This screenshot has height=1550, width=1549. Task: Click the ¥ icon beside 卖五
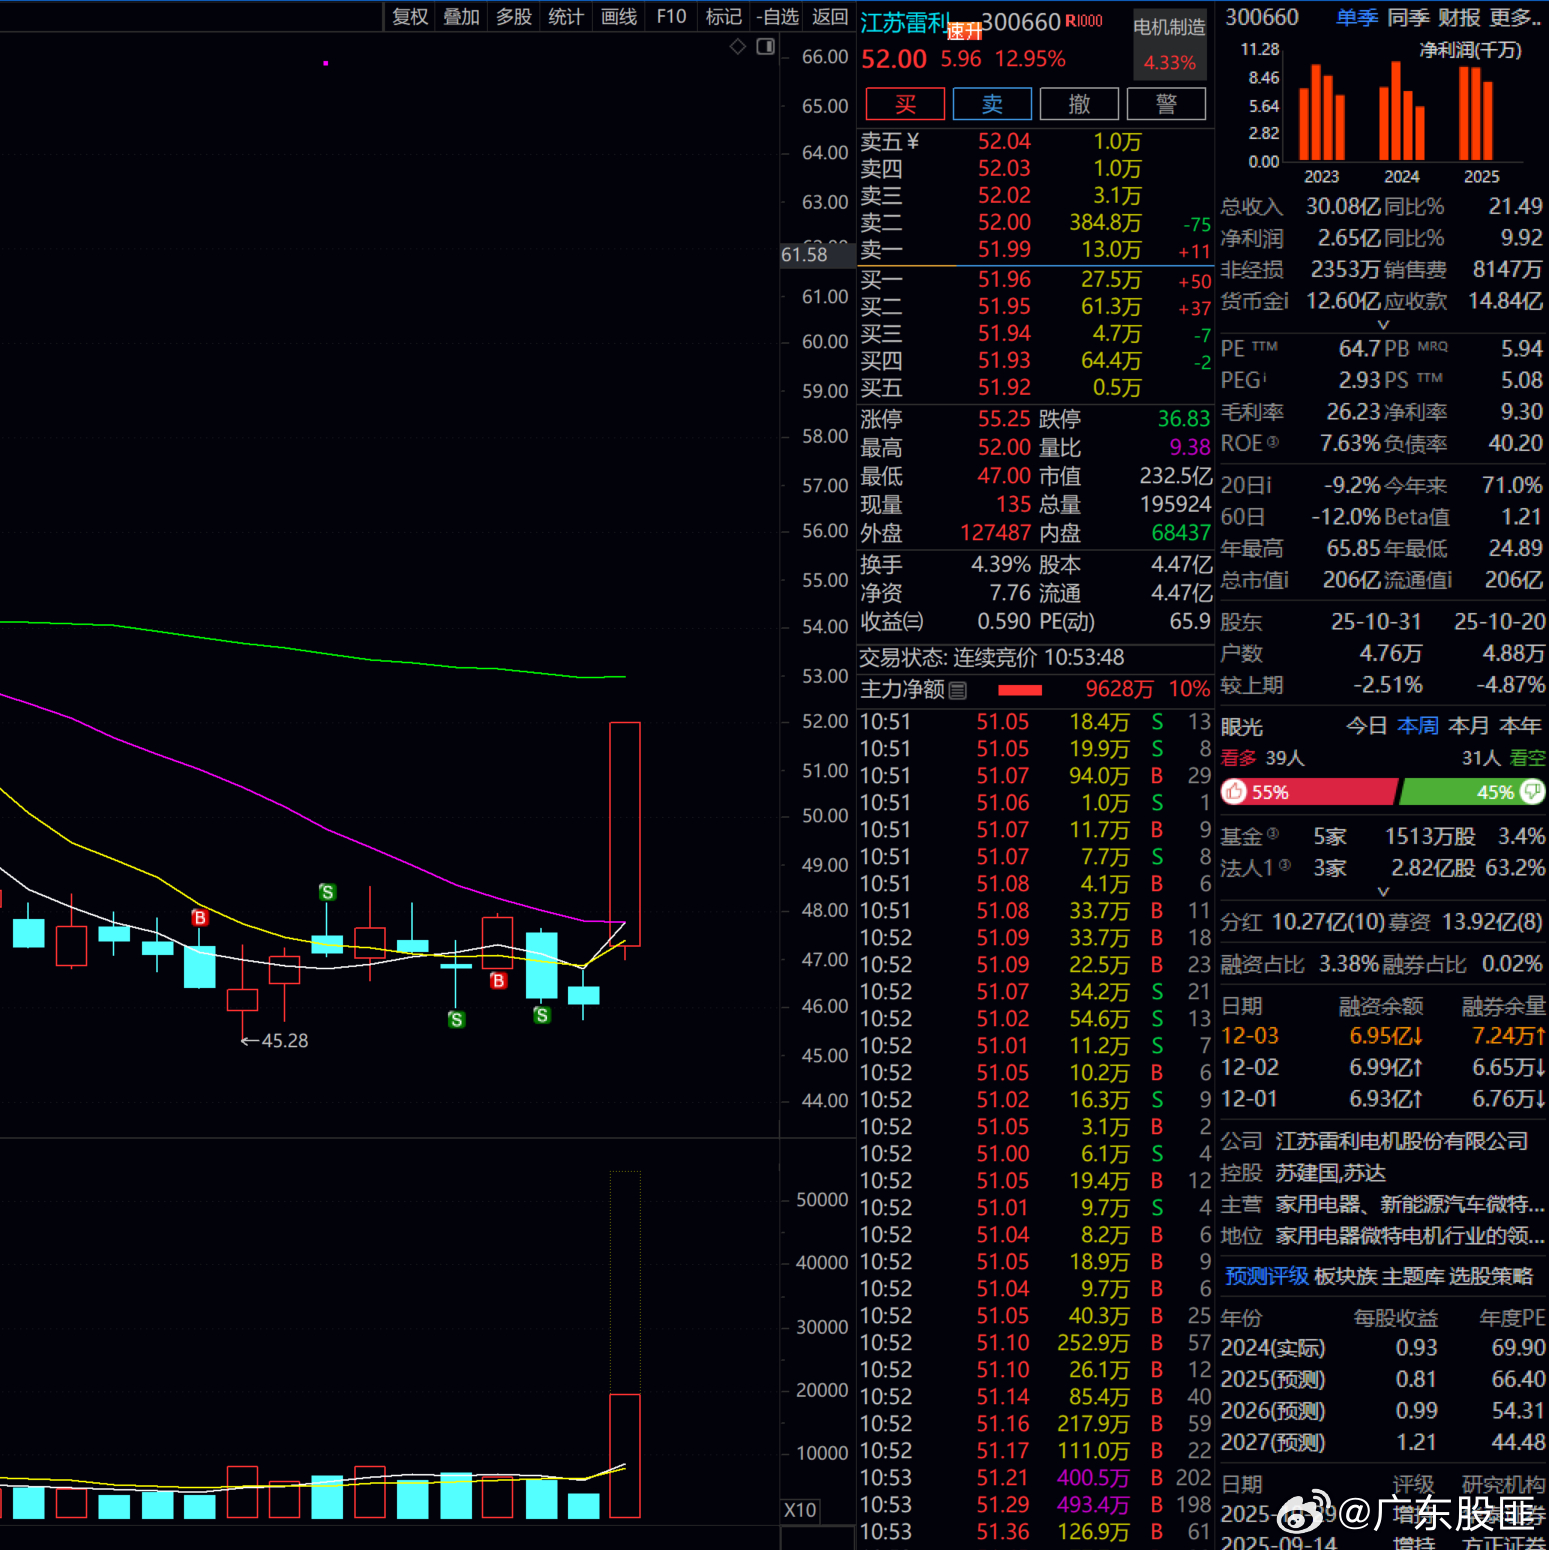click(912, 142)
